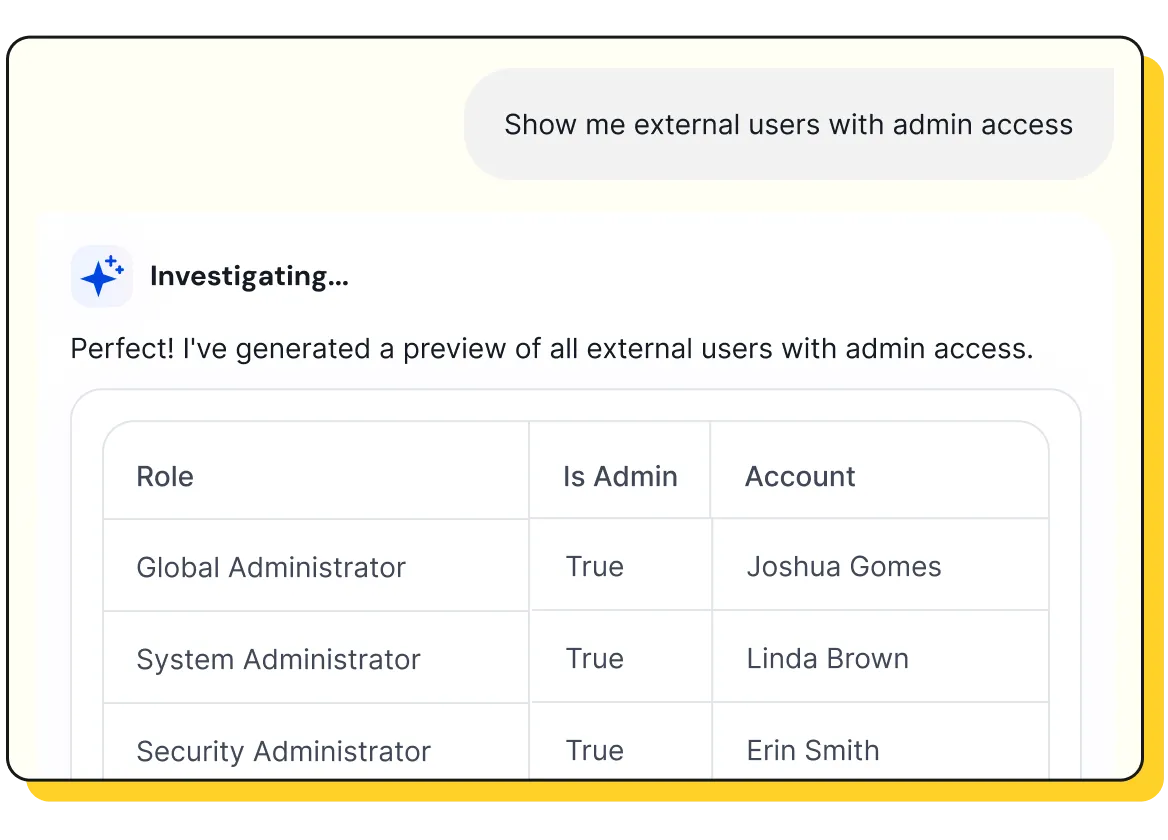This screenshot has width=1168, height=840.
Task: Click the Account column header
Action: [799, 477]
